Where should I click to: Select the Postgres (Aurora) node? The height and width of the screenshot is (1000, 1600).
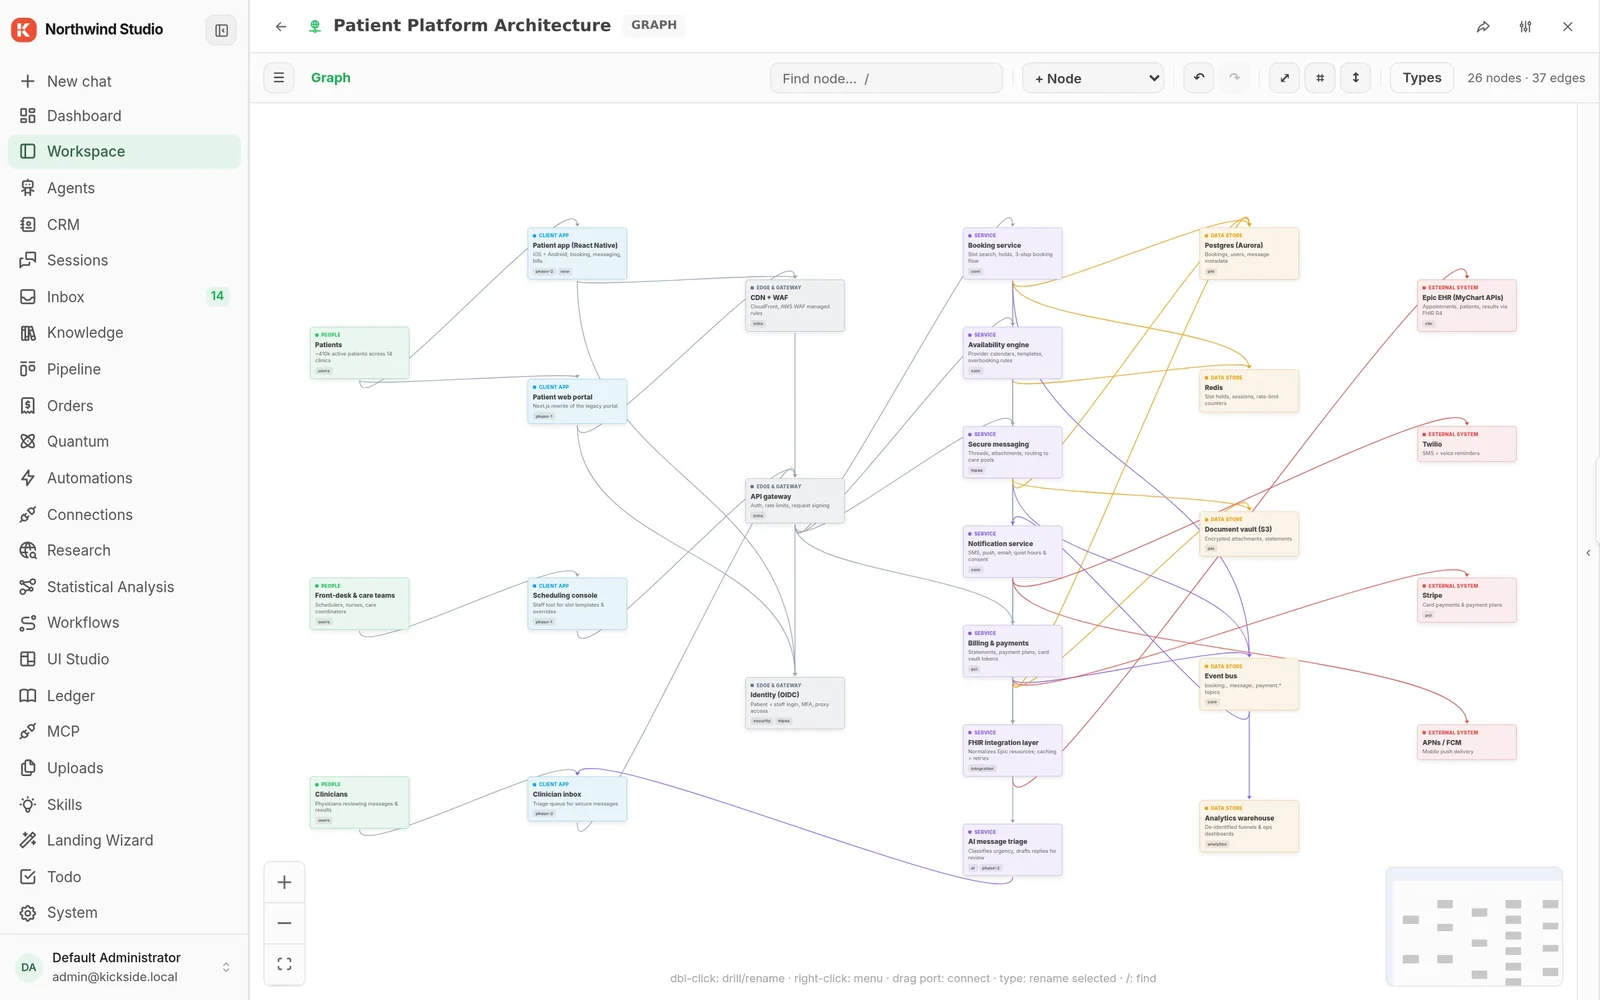1249,254
